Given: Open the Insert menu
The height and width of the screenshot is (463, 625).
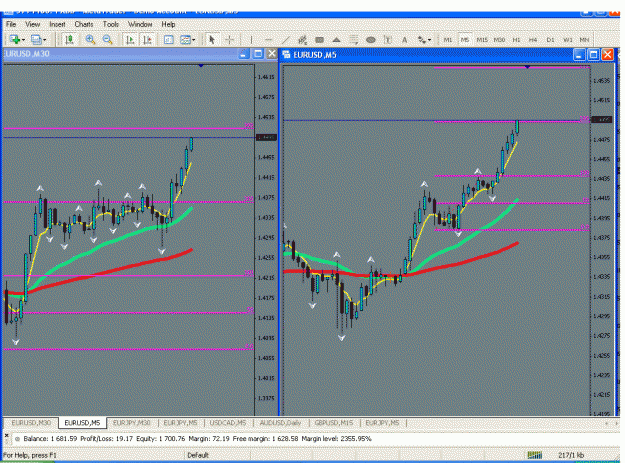Looking at the screenshot, I should [57, 24].
